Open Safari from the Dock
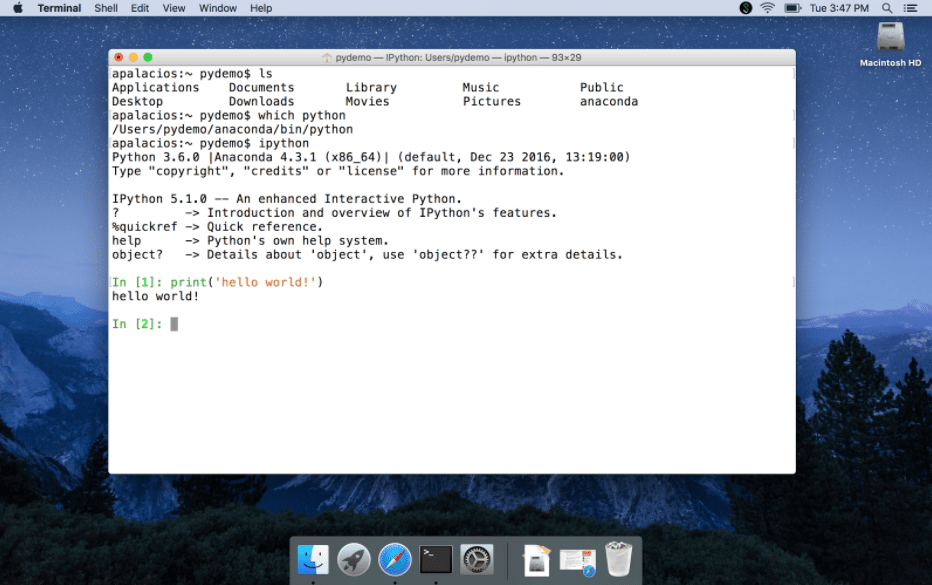 [394, 559]
